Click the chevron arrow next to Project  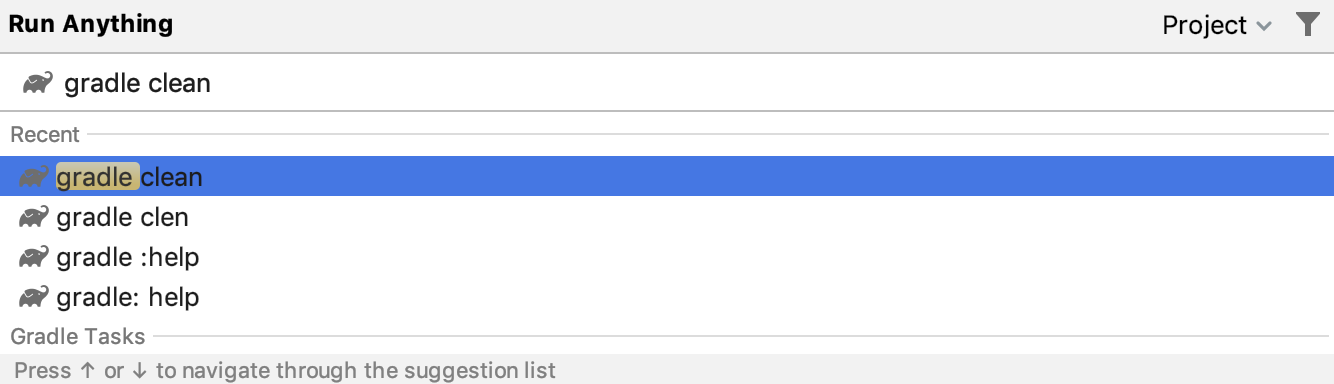click(x=1264, y=26)
